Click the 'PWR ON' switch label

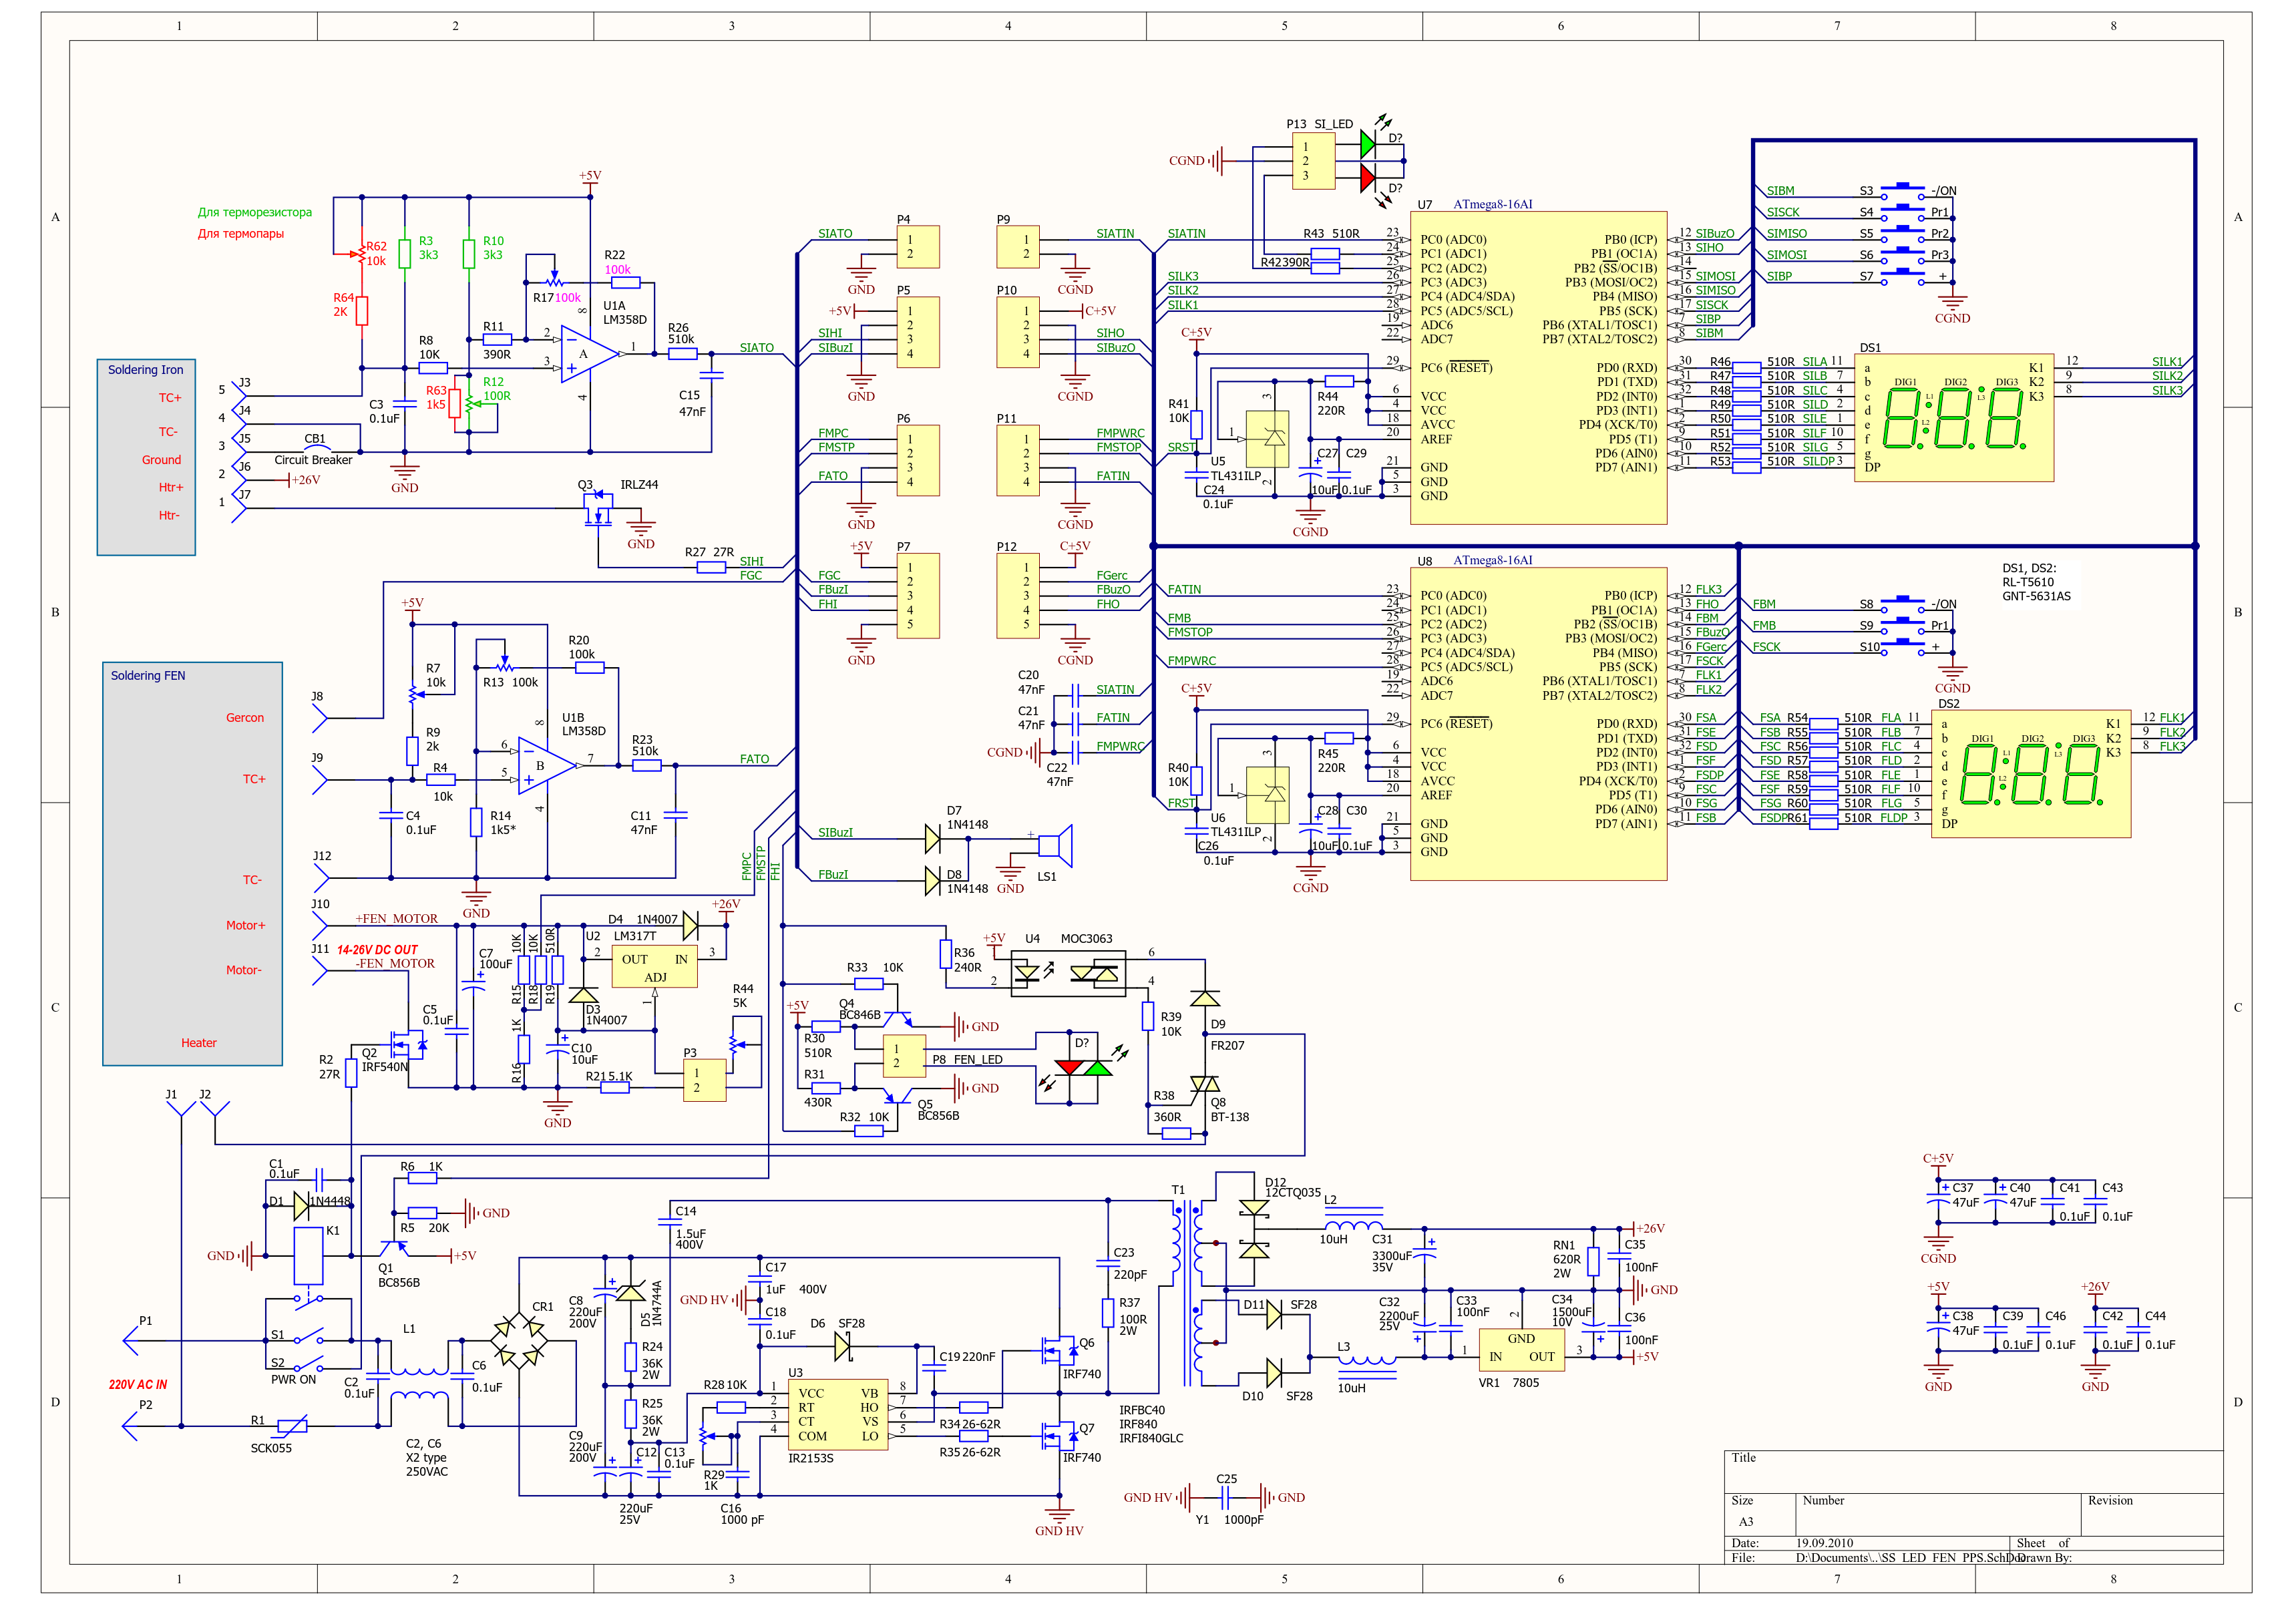[293, 1380]
